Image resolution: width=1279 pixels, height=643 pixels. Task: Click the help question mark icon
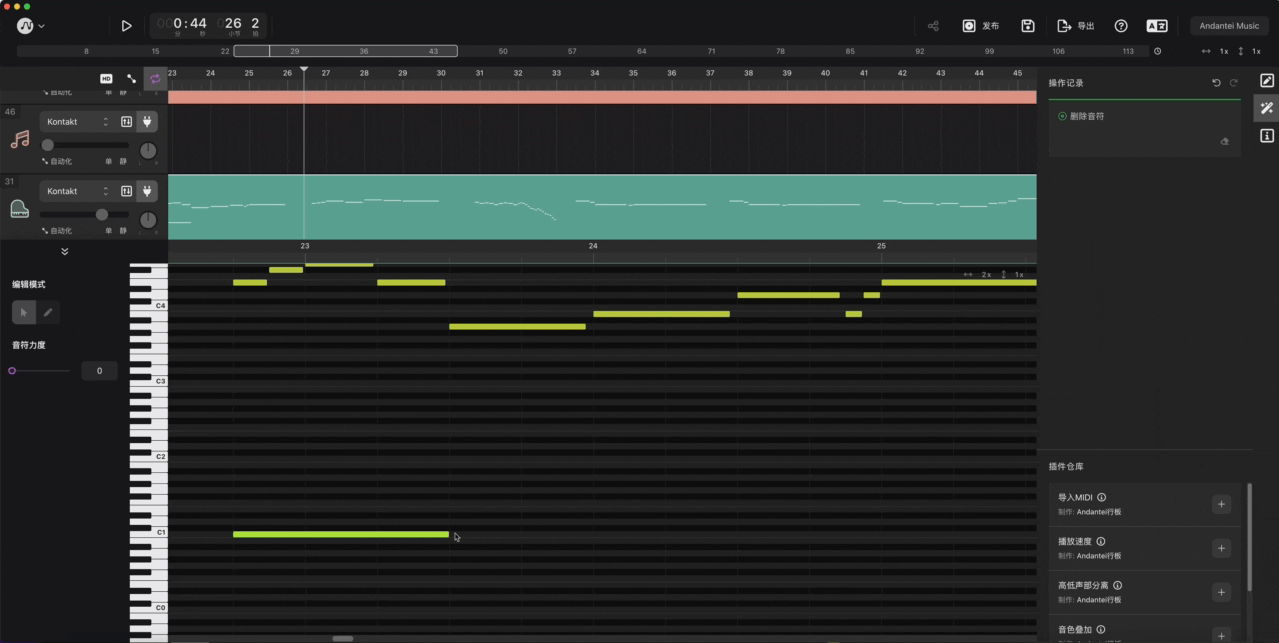[x=1121, y=25]
